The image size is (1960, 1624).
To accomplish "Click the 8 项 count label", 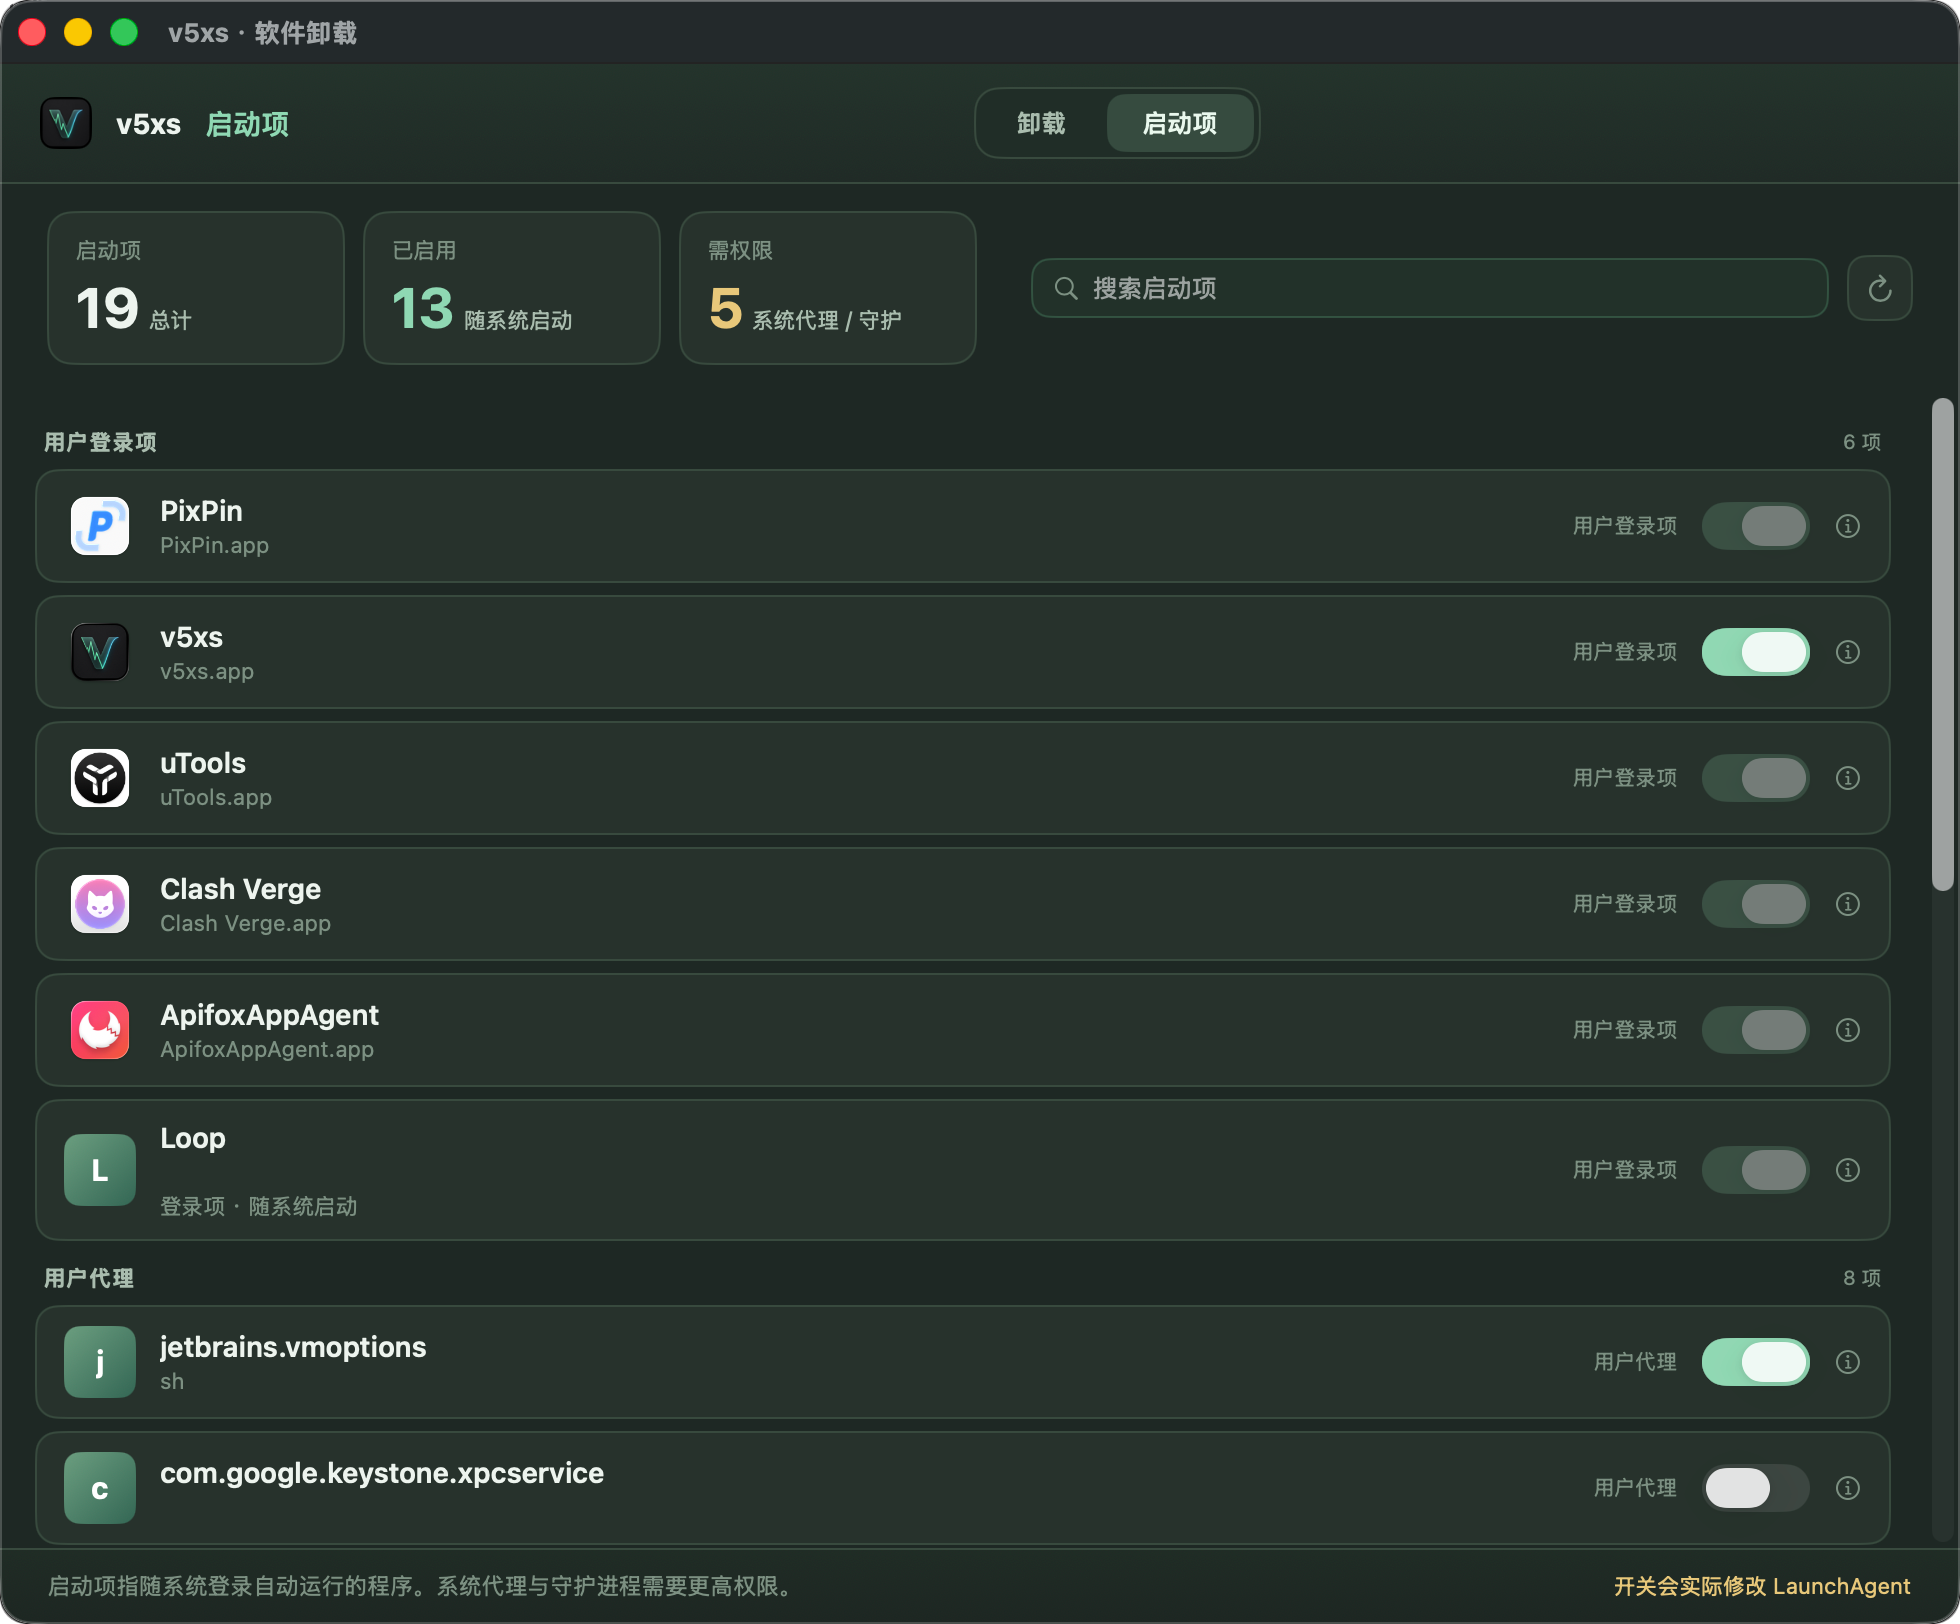I will 1862,1278.
